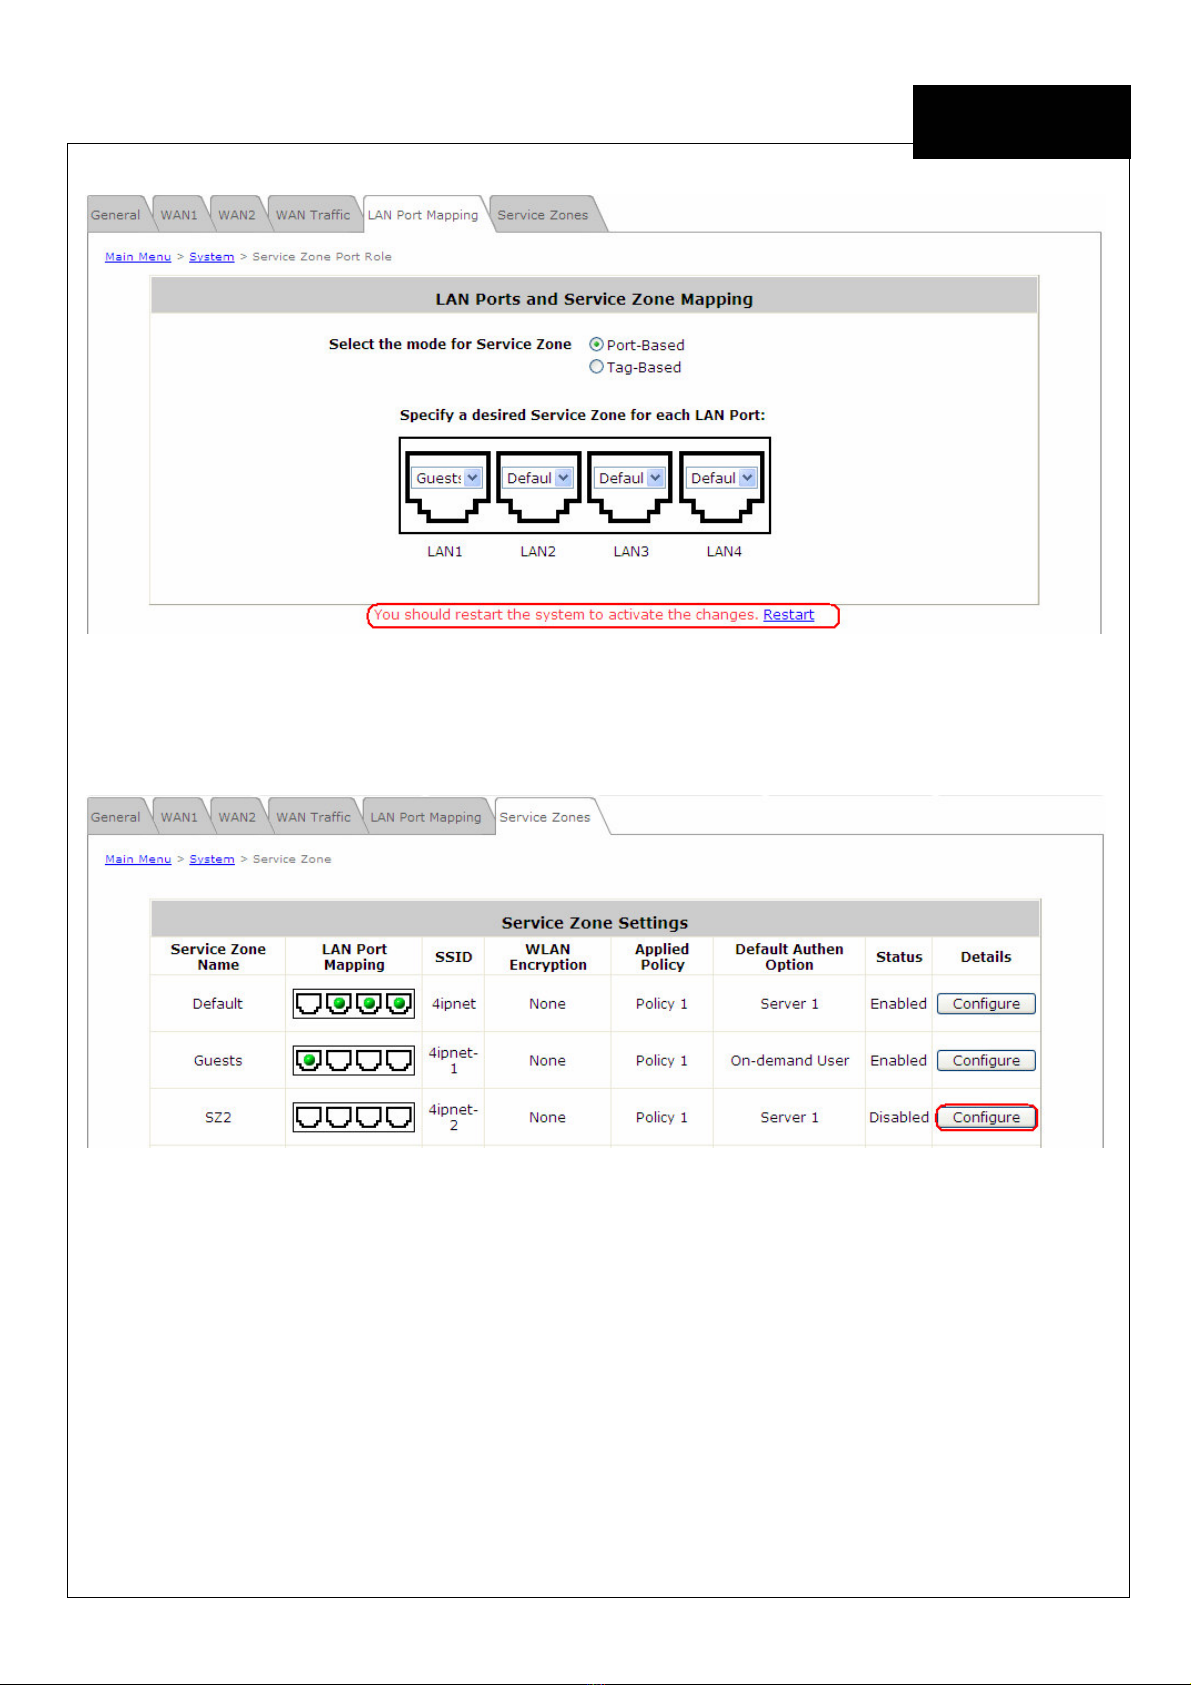1191x1685 pixels.
Task: Open the LAN3 service zone dropdown
Action: [x=630, y=478]
